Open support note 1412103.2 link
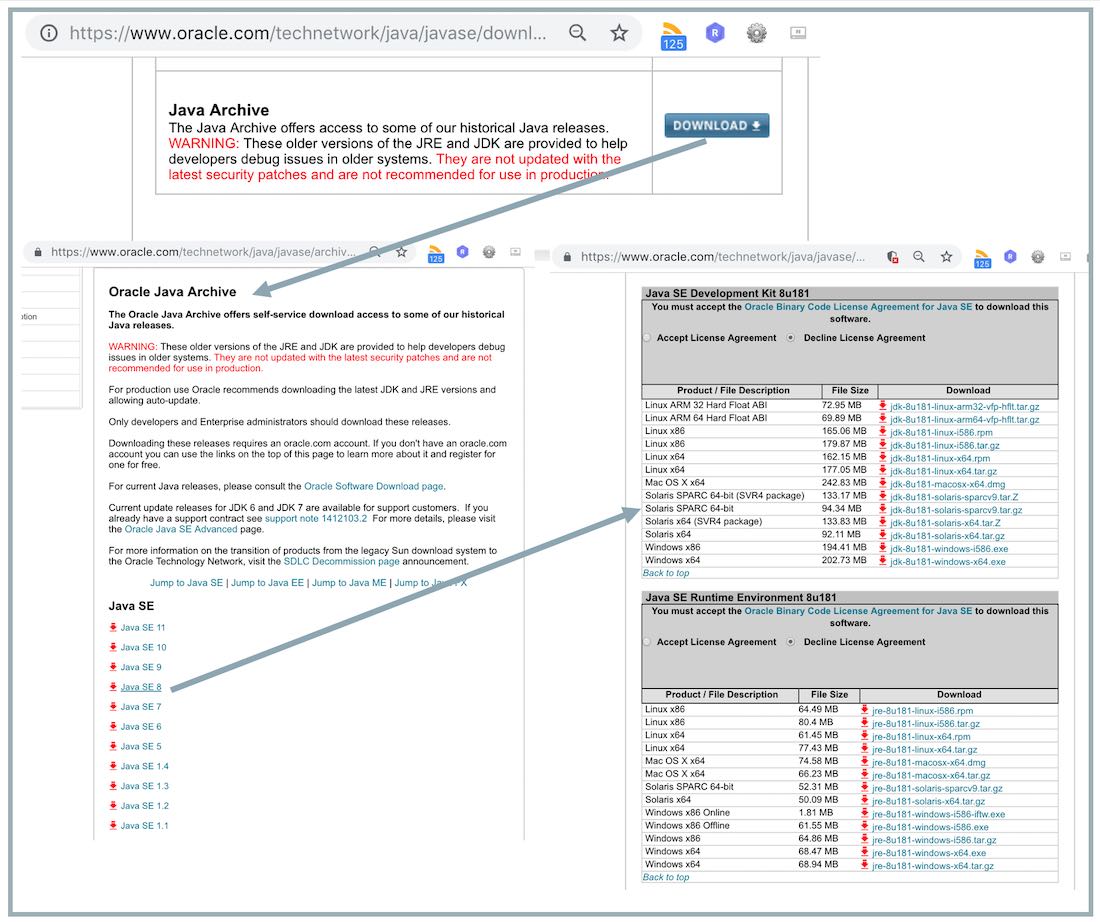The height and width of the screenshot is (922, 1100). click(x=316, y=519)
